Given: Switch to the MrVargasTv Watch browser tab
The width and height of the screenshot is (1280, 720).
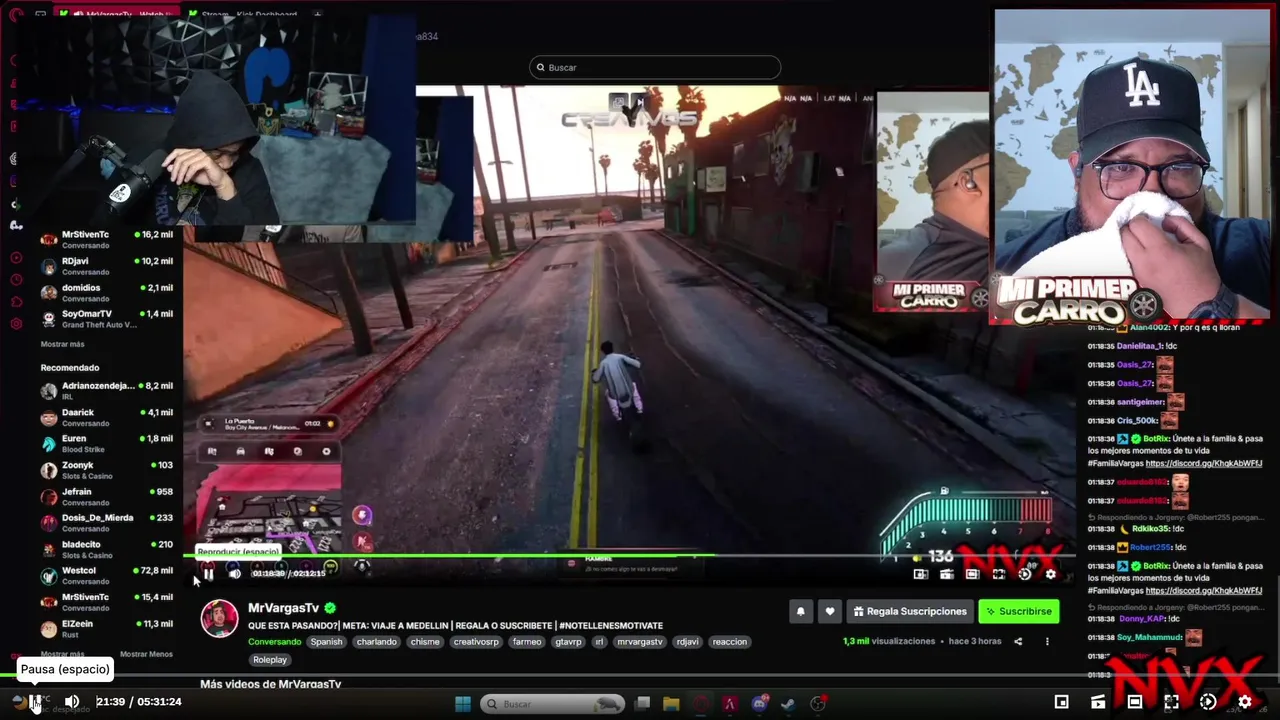Looking at the screenshot, I should click(x=116, y=15).
